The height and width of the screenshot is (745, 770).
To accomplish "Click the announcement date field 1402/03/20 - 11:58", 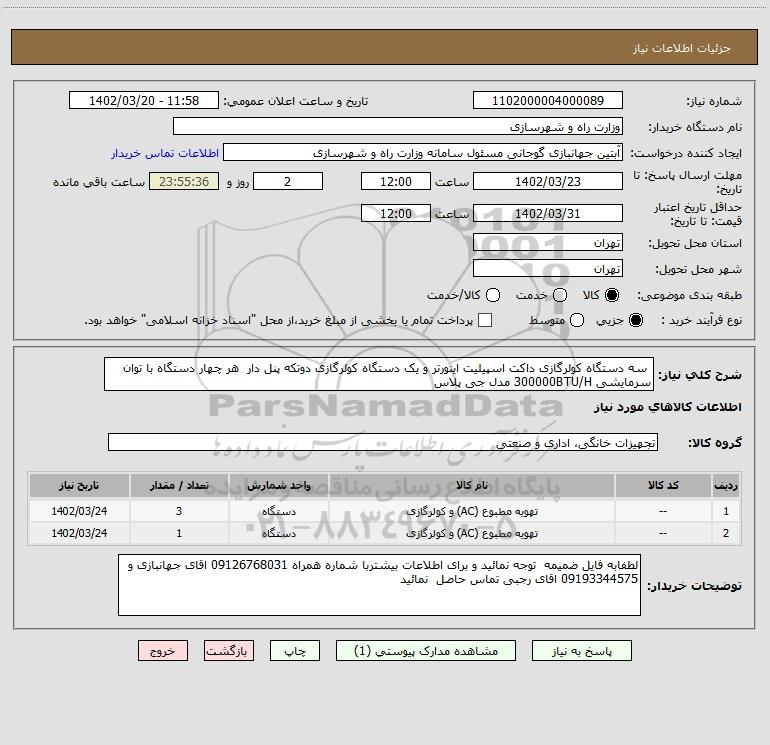I will coord(144,101).
